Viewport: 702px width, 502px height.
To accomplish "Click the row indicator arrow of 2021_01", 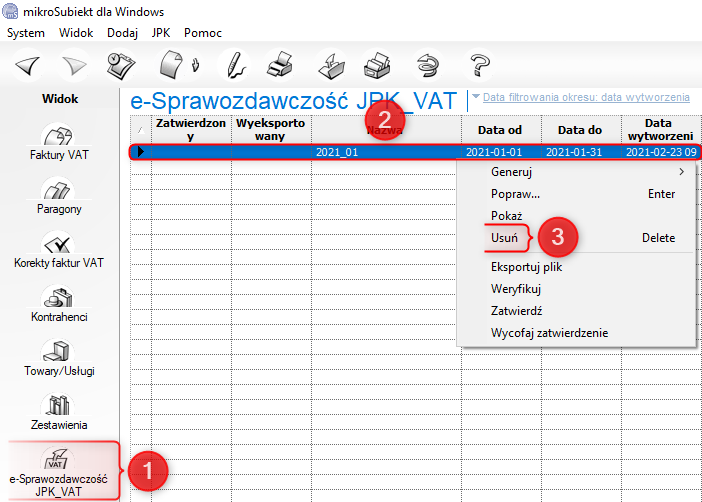I will coord(141,152).
